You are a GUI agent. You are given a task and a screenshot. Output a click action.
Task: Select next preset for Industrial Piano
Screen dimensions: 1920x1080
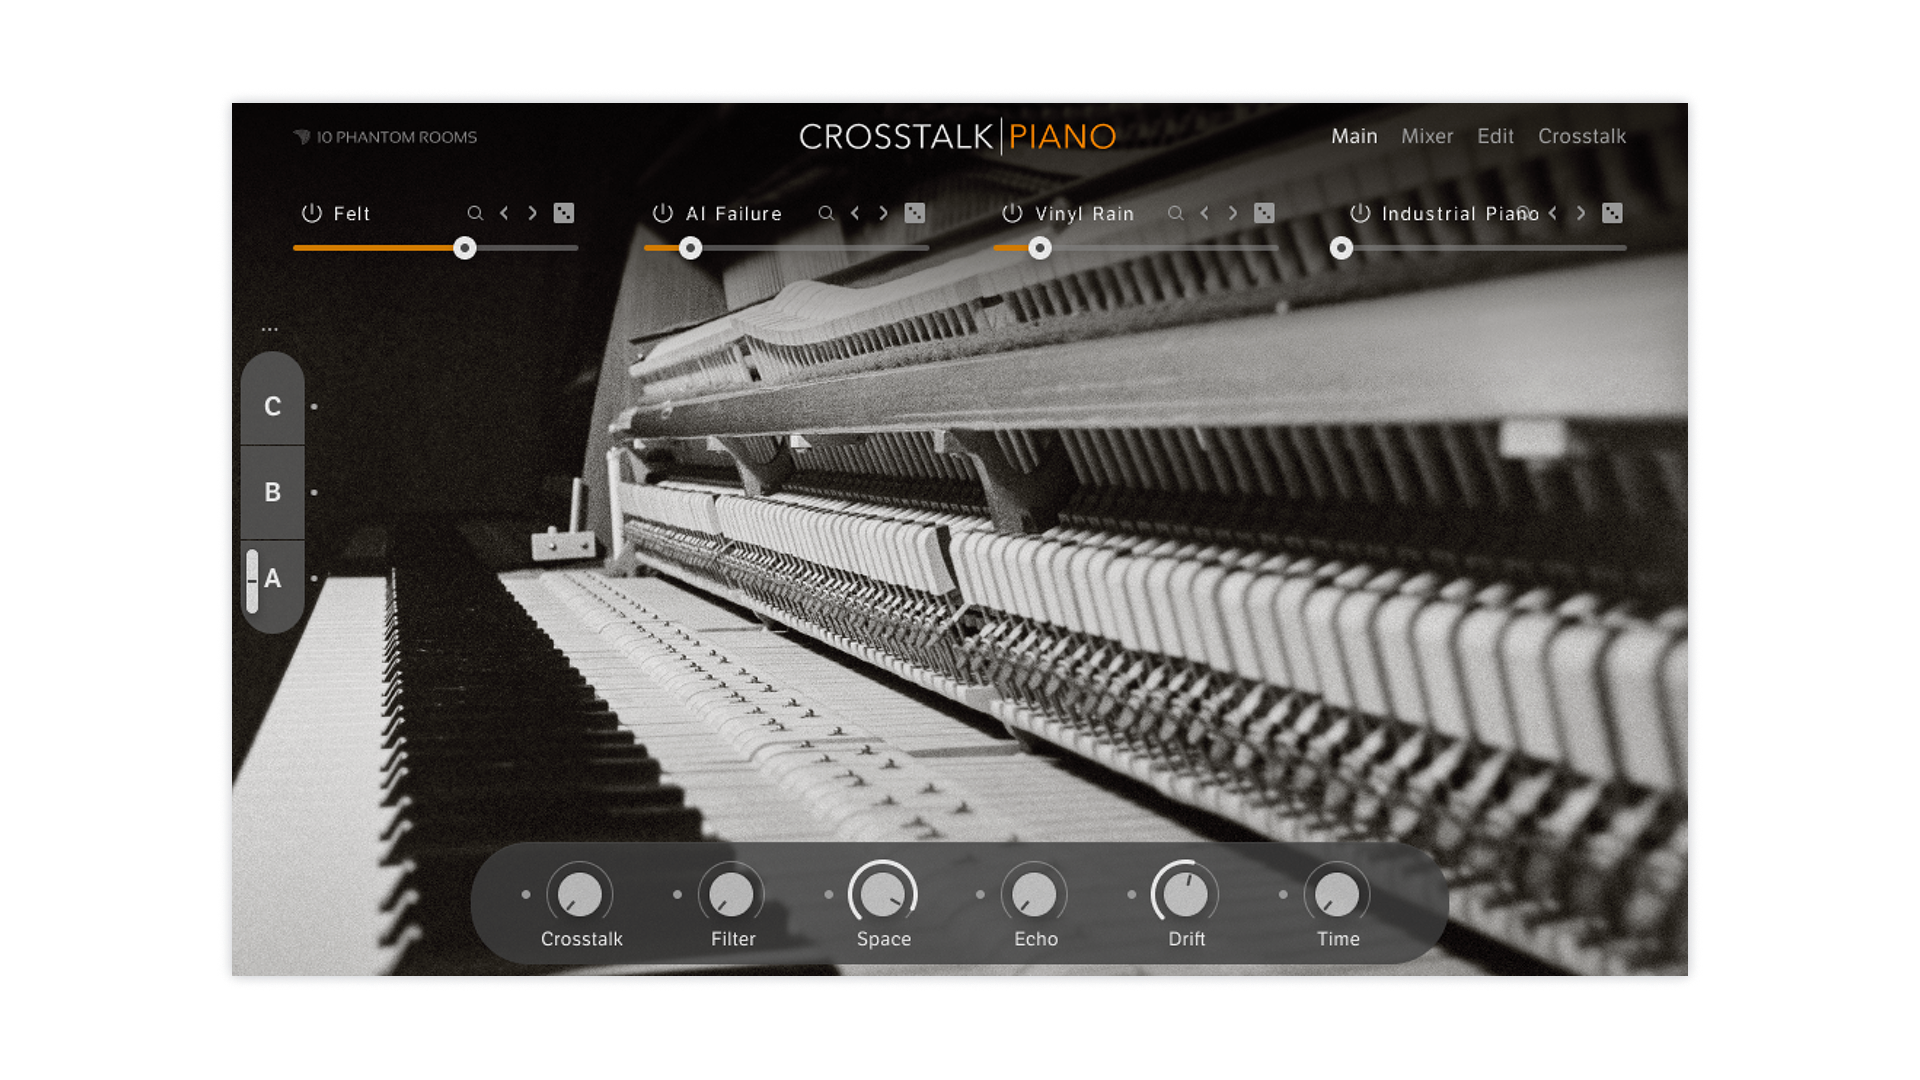coord(1581,213)
